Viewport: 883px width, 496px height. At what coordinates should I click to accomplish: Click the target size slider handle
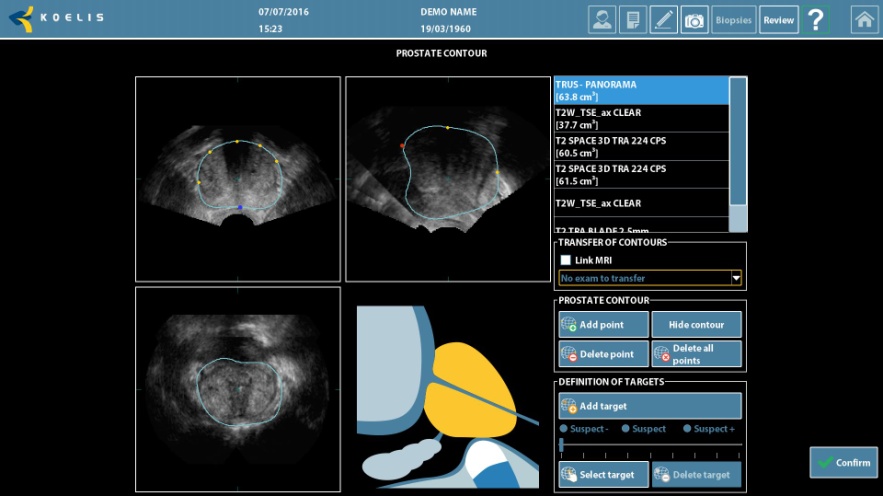[x=561, y=445]
